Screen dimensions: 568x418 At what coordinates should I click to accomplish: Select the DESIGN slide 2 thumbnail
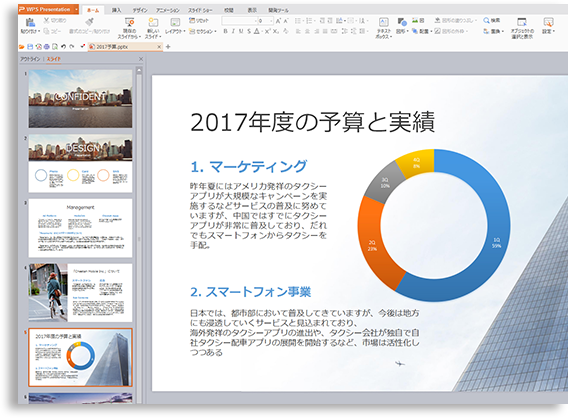[80, 163]
